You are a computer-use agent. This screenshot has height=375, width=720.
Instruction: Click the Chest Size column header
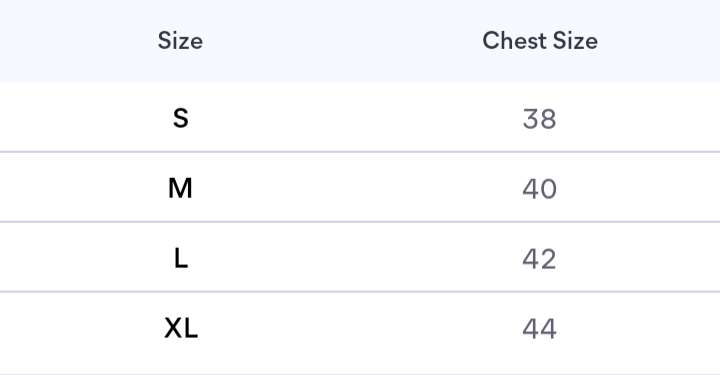(540, 41)
